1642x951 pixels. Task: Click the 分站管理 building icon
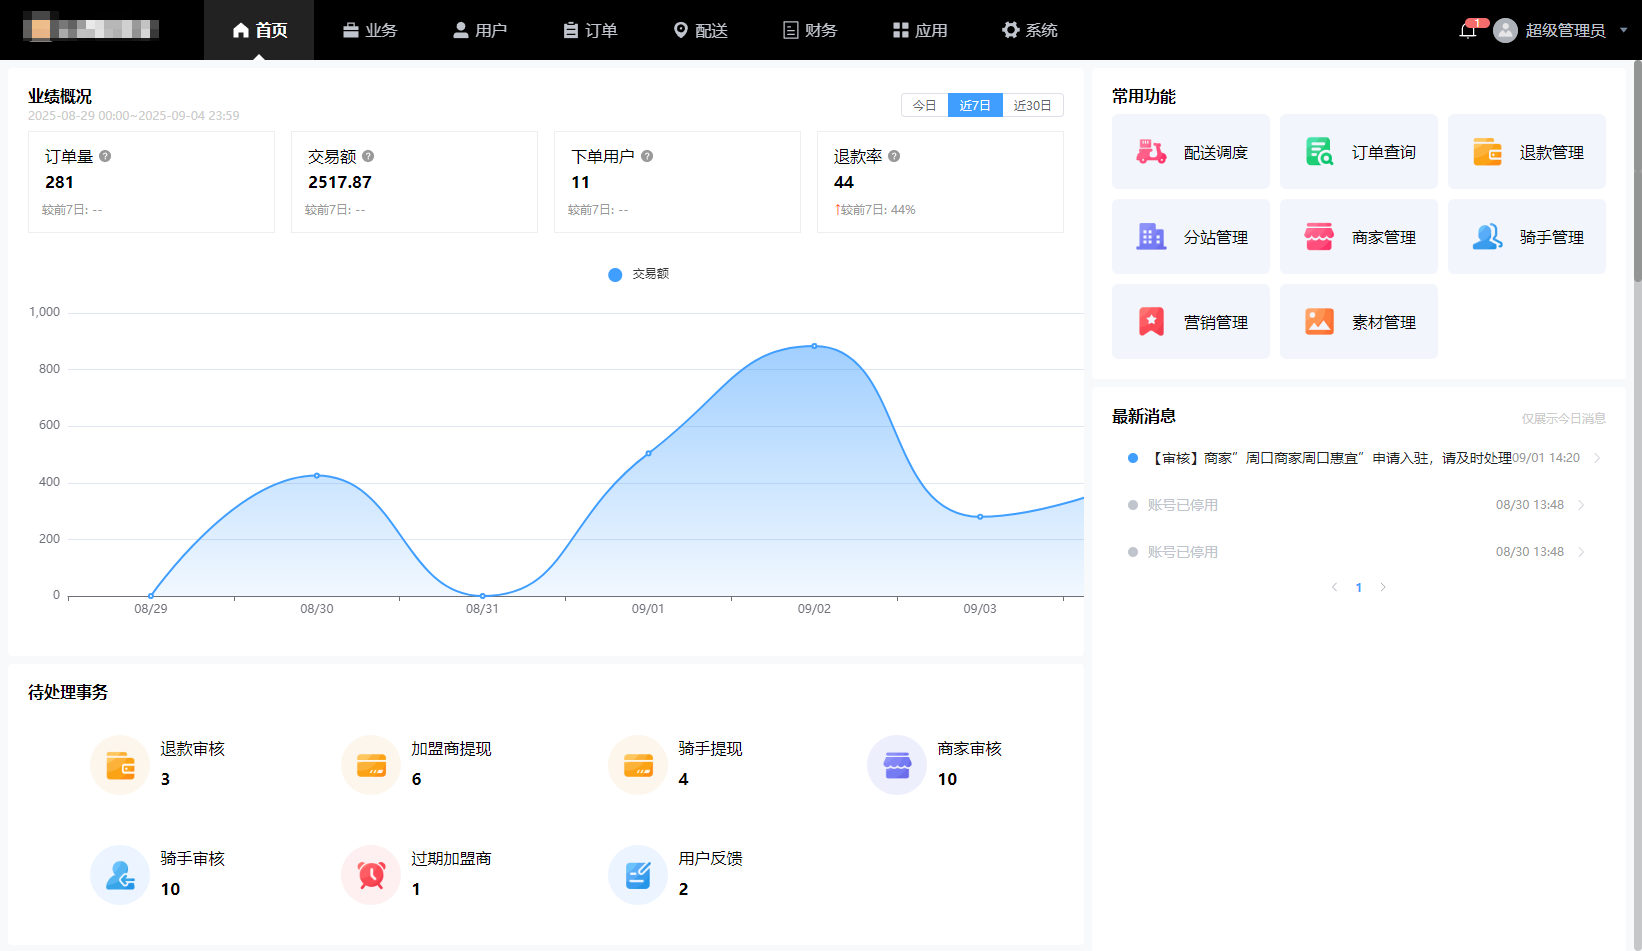(x=1151, y=237)
